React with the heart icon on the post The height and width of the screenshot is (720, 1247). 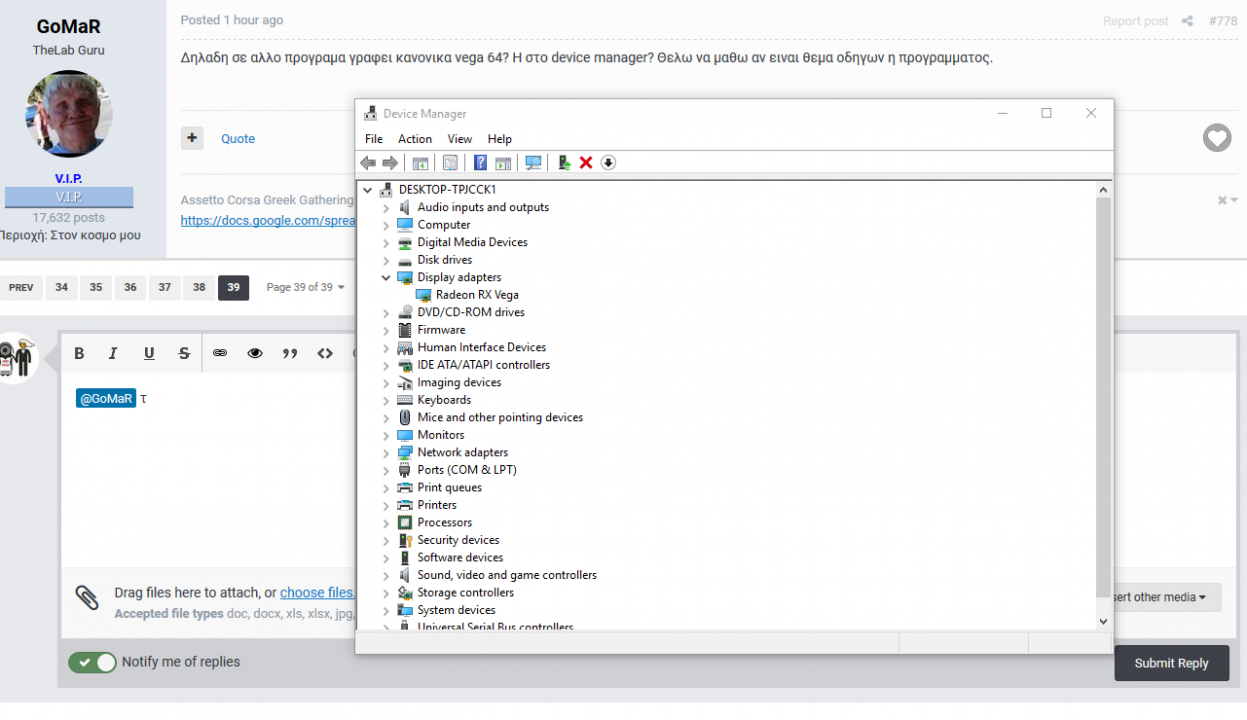click(x=1216, y=138)
